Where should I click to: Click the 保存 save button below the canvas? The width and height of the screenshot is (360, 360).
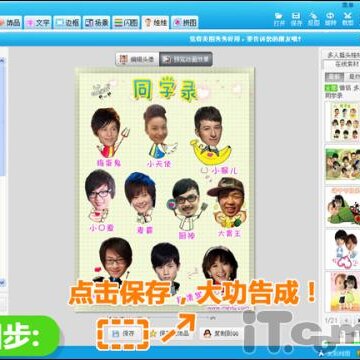pyautogui.click(x=123, y=333)
